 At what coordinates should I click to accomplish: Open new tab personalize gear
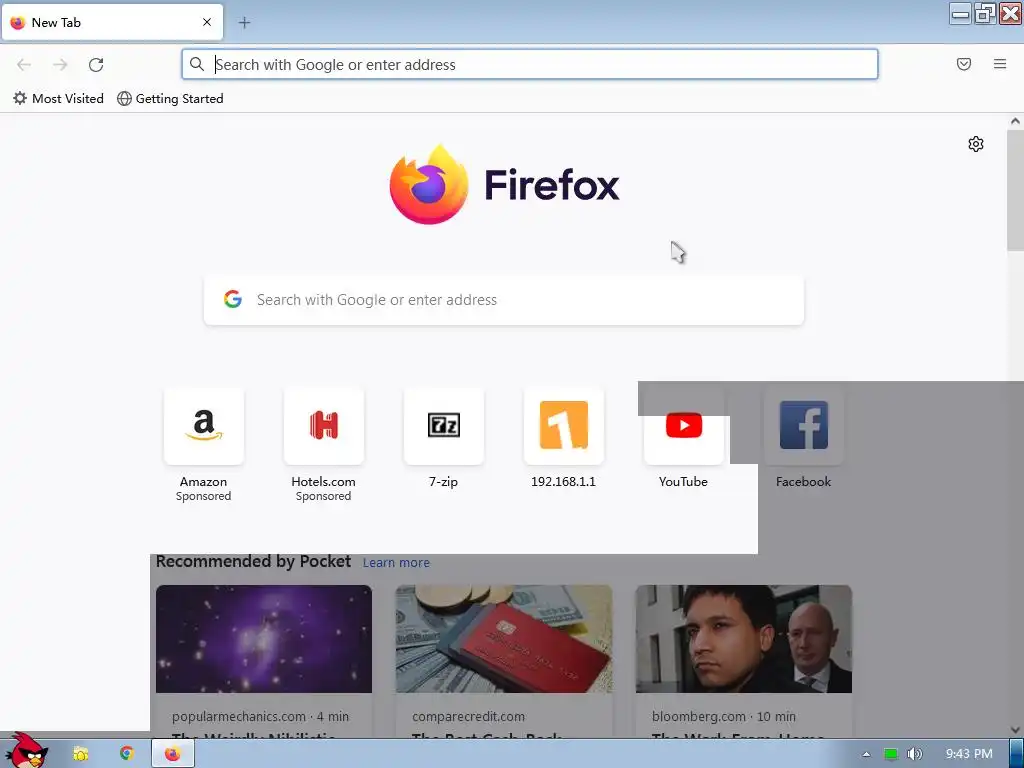point(976,144)
